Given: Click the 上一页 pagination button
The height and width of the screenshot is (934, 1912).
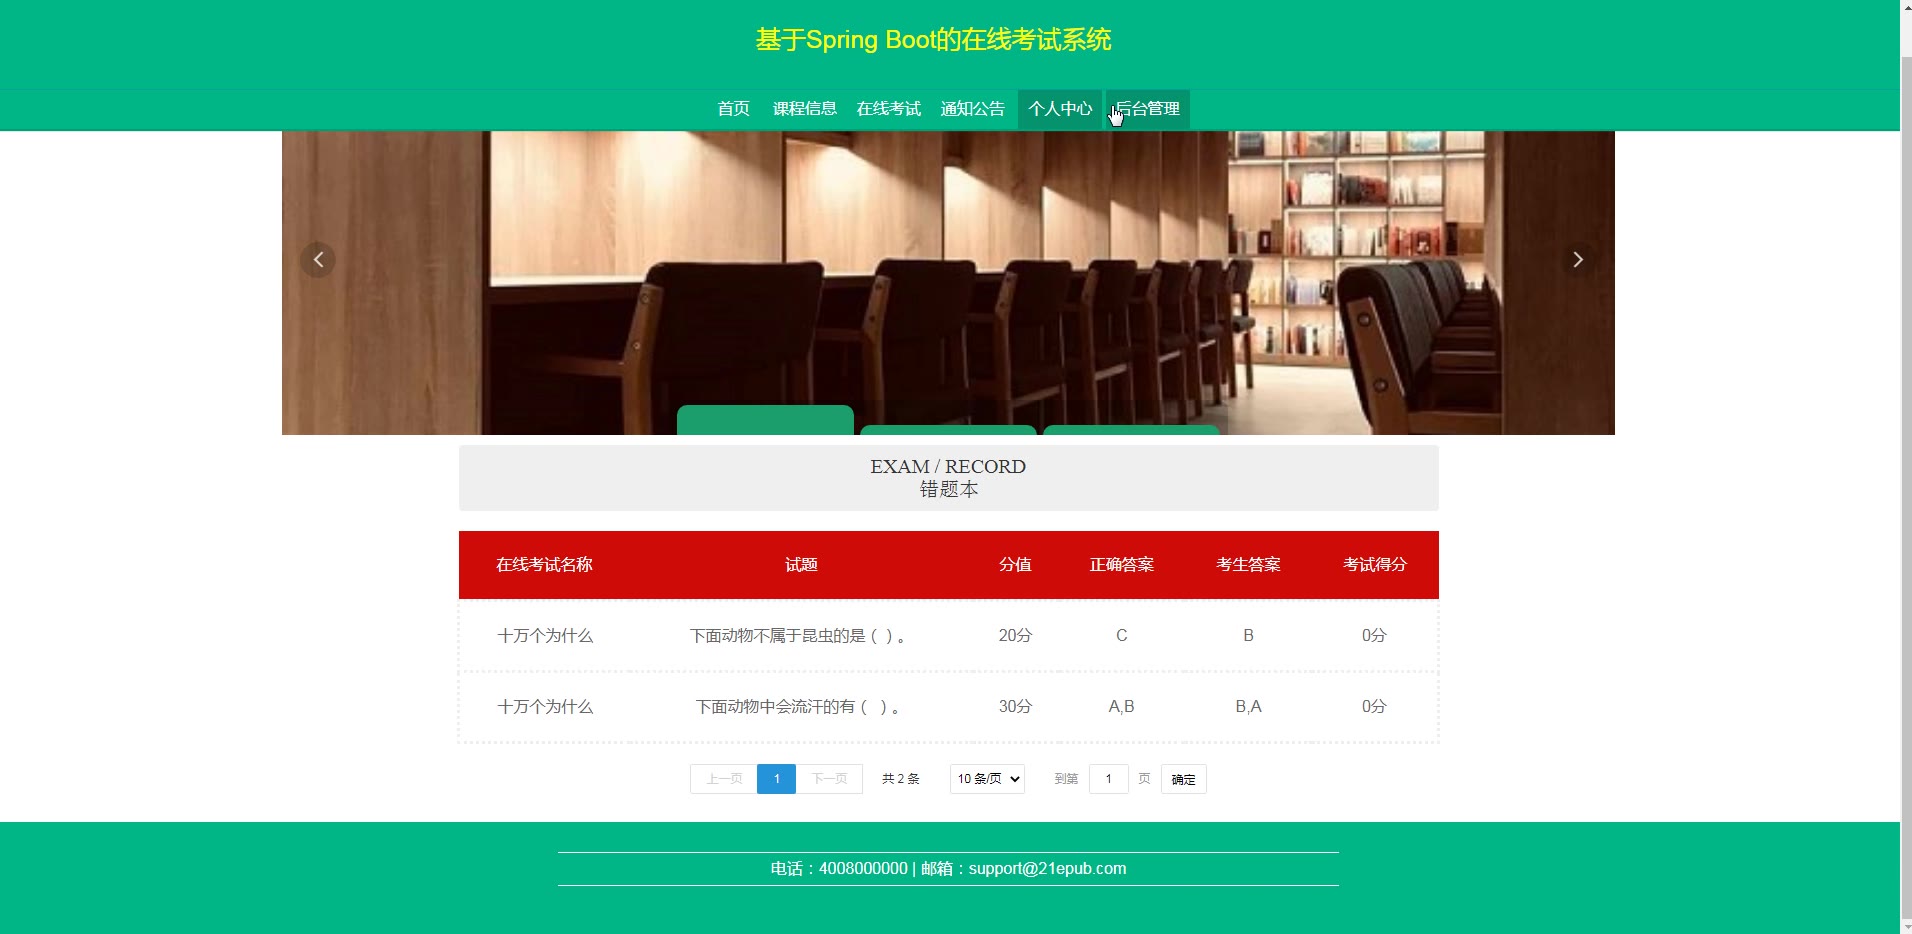Looking at the screenshot, I should [724, 779].
